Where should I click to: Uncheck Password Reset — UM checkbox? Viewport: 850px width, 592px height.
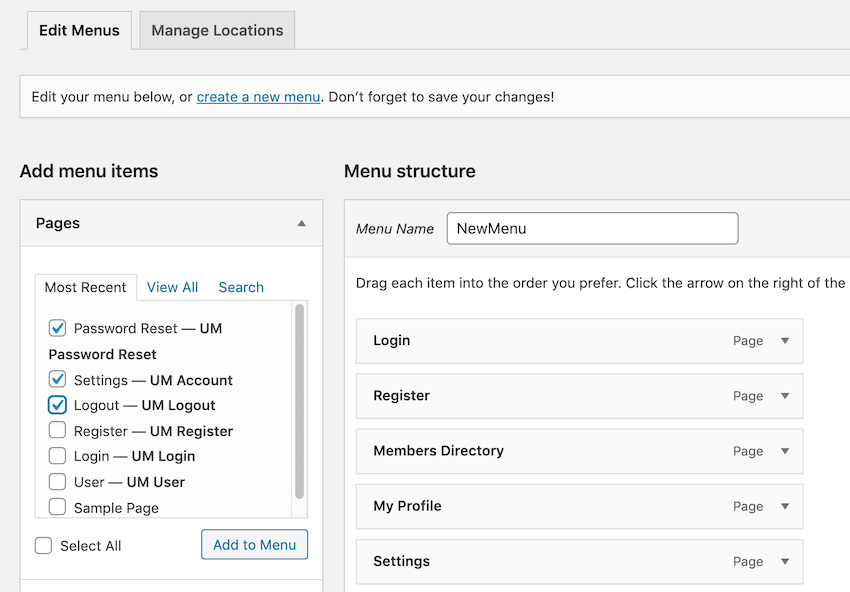point(58,328)
